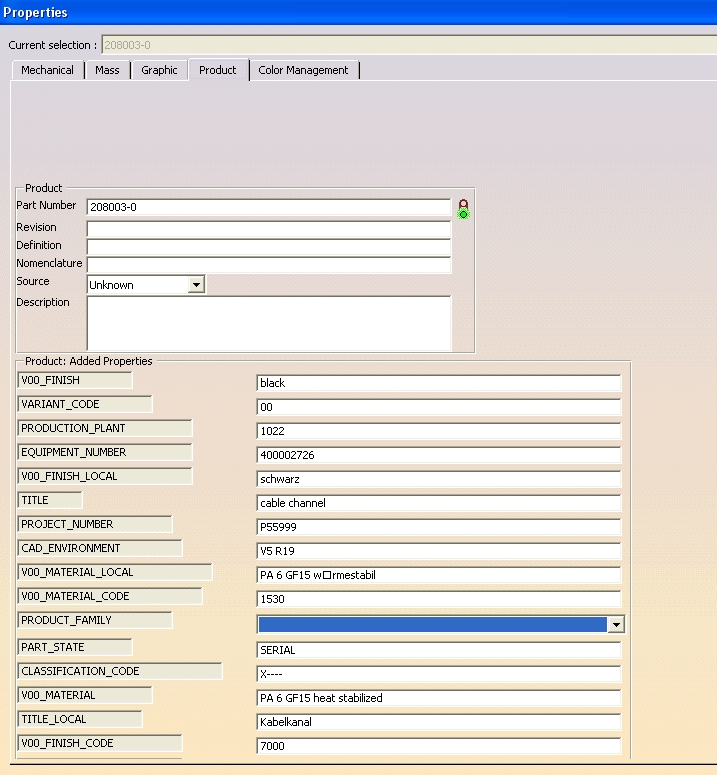Click the PRODUCT_FAMILY property label
The width and height of the screenshot is (717, 775).
point(95,620)
